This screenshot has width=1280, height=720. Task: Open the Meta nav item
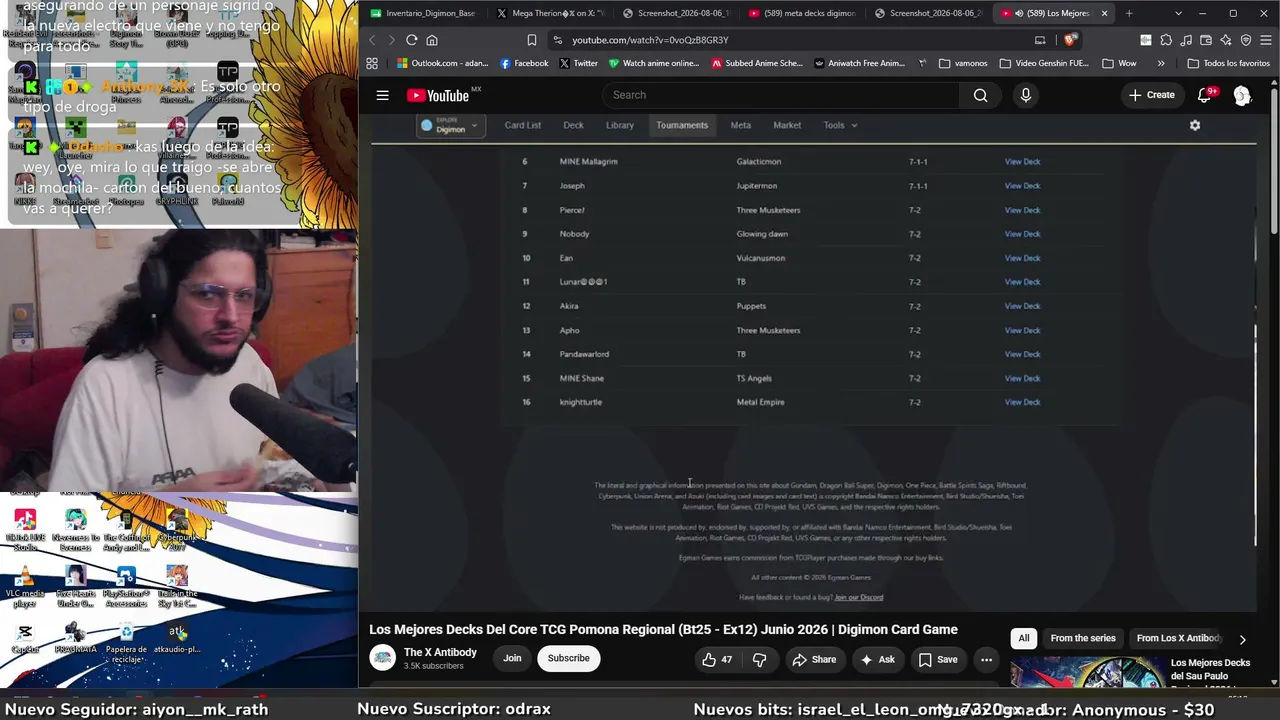[741, 125]
